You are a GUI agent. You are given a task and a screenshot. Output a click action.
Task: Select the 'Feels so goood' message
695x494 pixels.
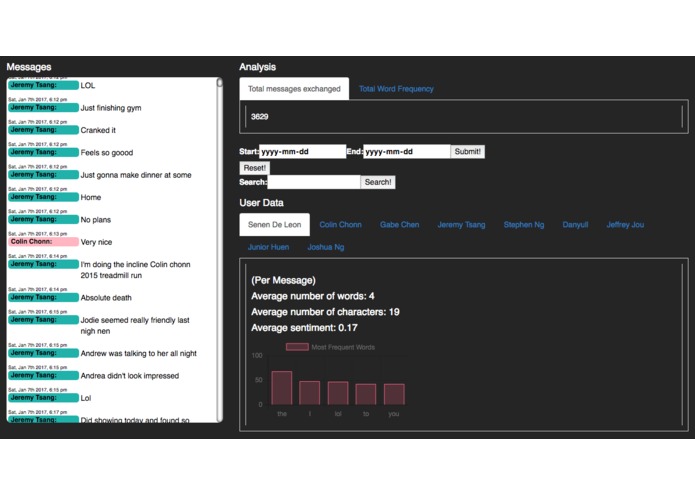[107, 152]
